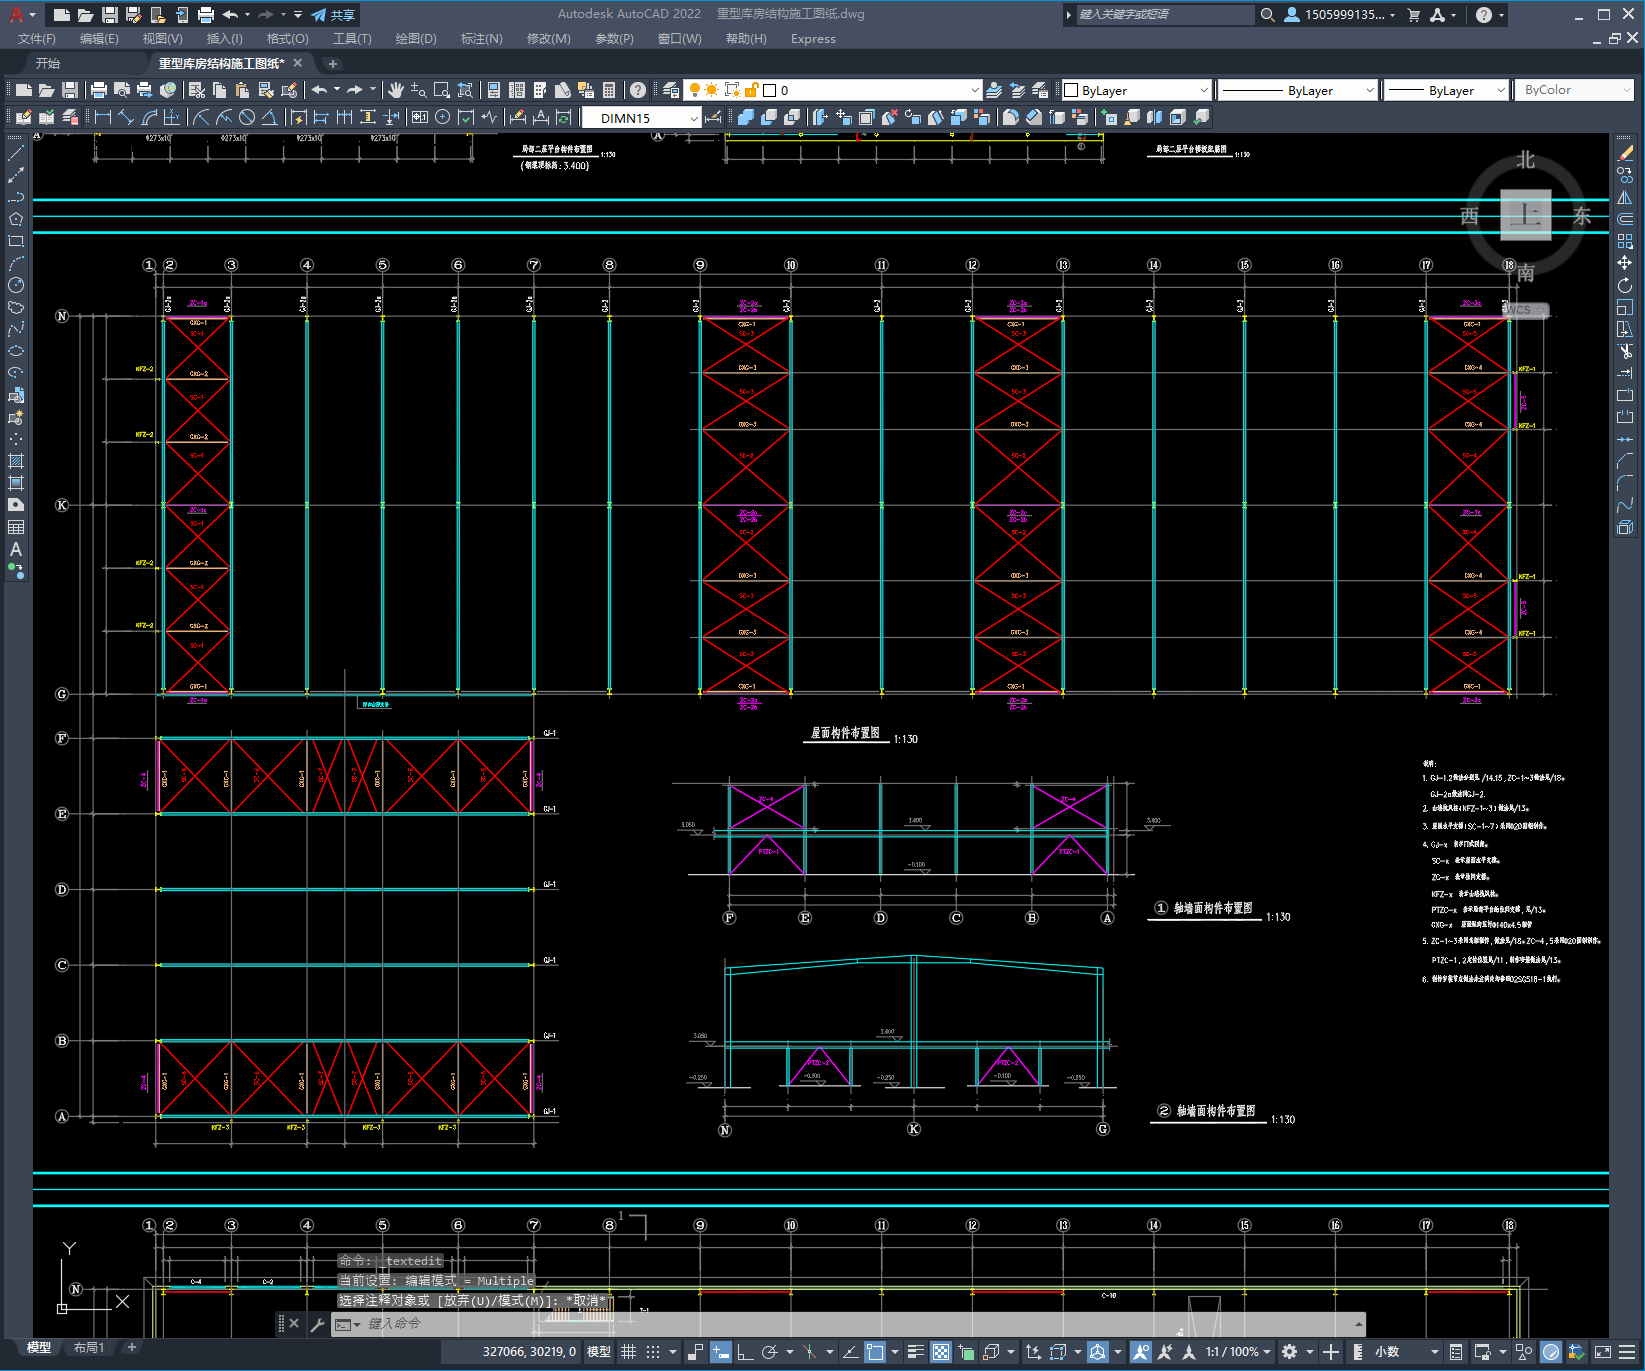
Task: Open the ByLayer lineweight dropdown
Action: (x=1447, y=90)
